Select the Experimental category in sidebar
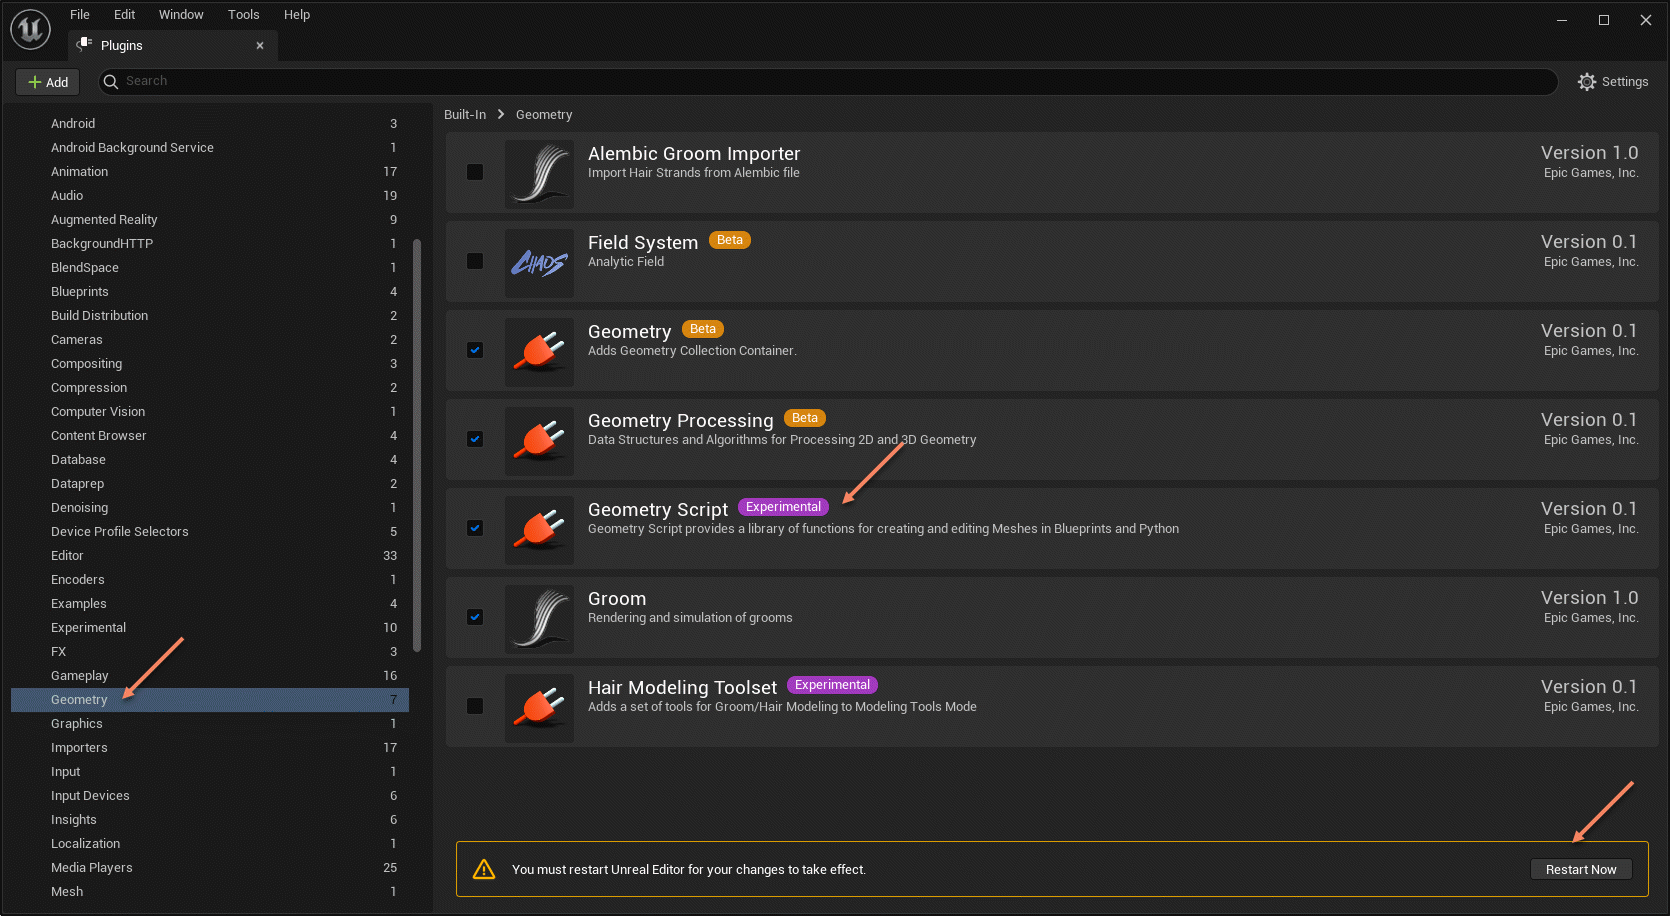1670x916 pixels. coord(89,628)
